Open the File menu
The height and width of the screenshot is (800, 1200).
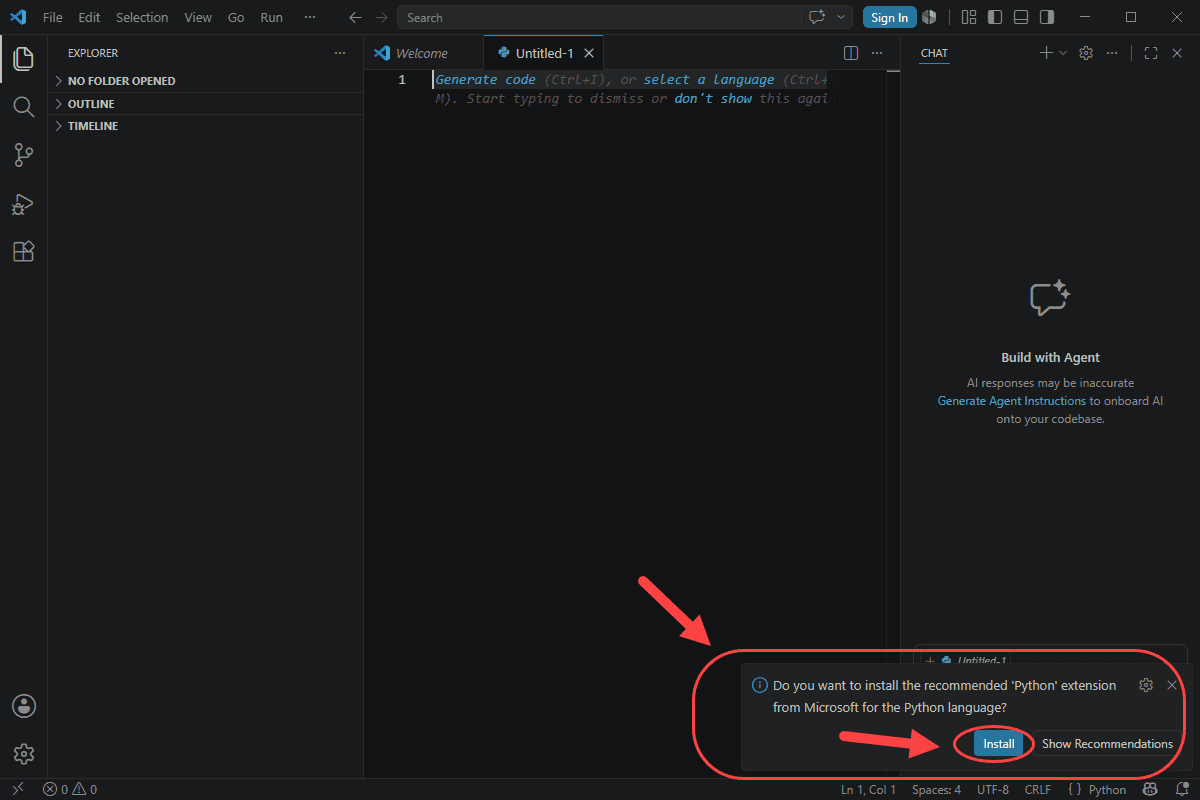pyautogui.click(x=53, y=17)
